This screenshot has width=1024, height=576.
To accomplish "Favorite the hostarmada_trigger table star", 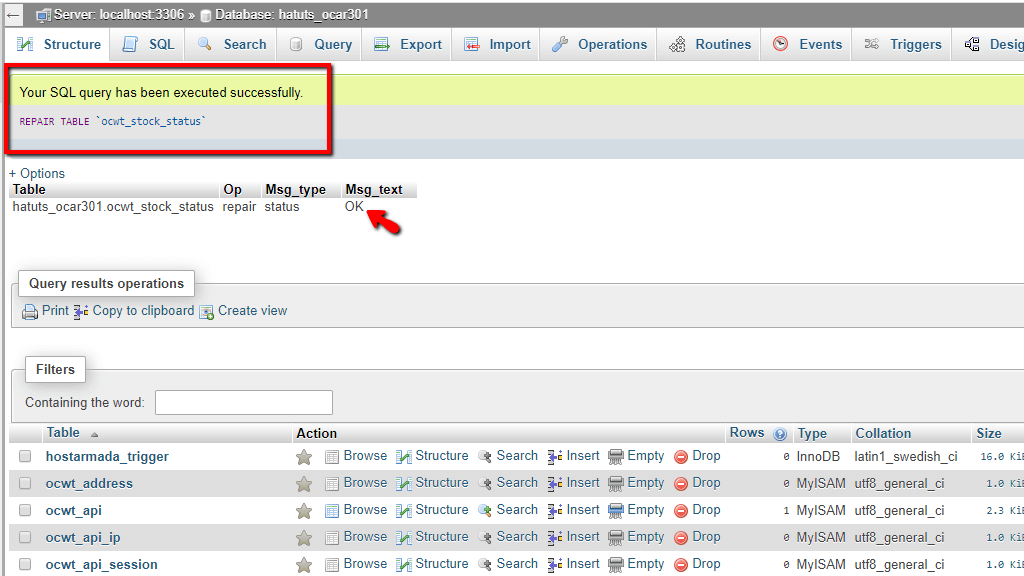I will pyautogui.click(x=304, y=457).
